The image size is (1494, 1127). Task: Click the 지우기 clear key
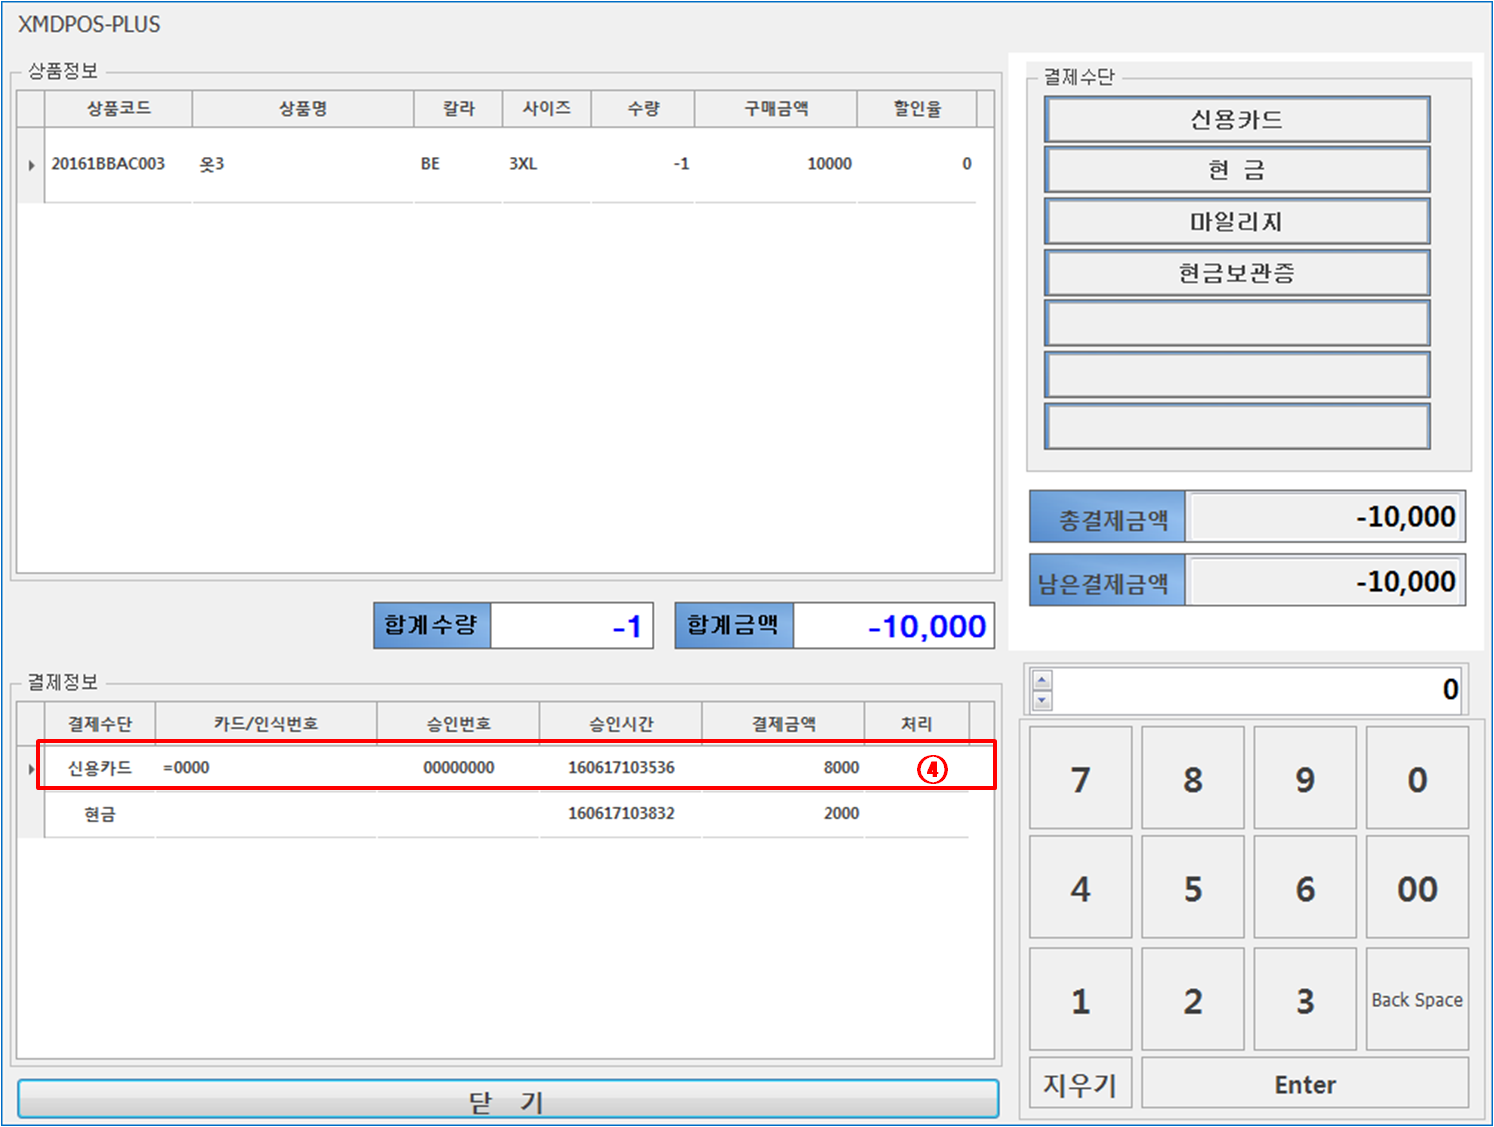pos(1081,1083)
